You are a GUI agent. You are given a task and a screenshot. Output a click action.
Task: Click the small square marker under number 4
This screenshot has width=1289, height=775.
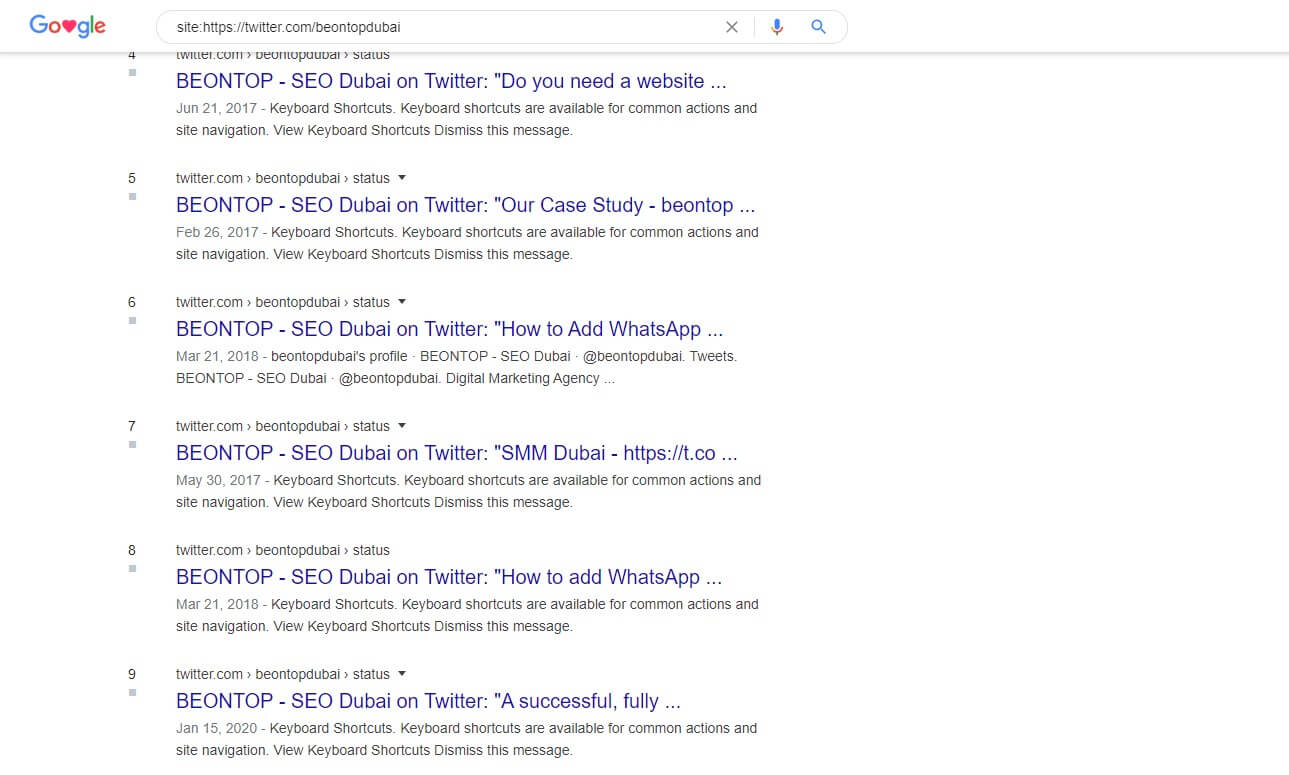click(x=132, y=72)
